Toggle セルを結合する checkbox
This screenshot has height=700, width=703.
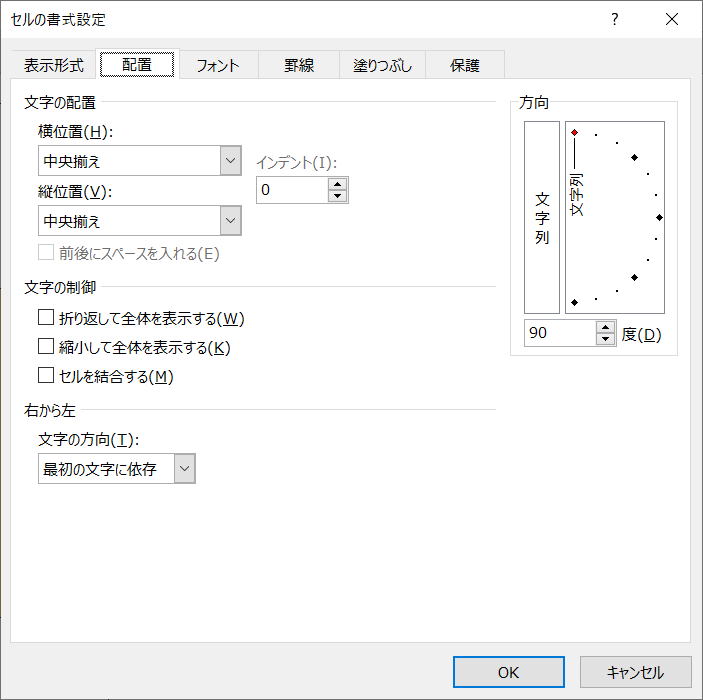pyautogui.click(x=46, y=375)
